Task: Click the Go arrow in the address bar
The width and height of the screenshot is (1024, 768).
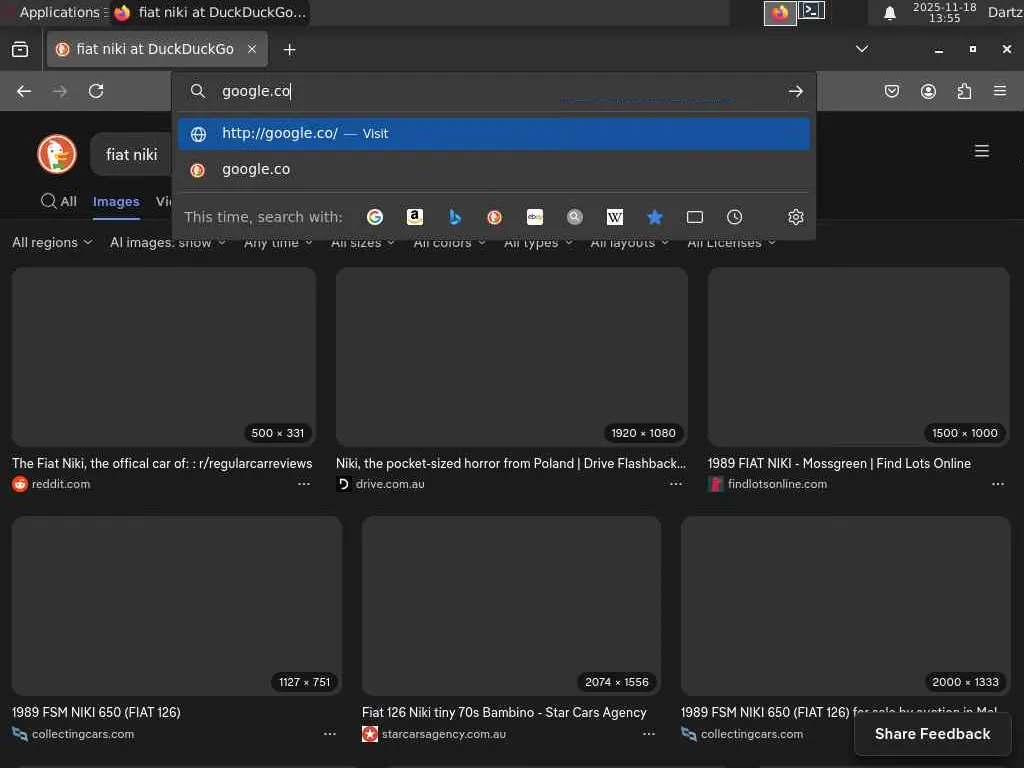Action: click(x=795, y=91)
